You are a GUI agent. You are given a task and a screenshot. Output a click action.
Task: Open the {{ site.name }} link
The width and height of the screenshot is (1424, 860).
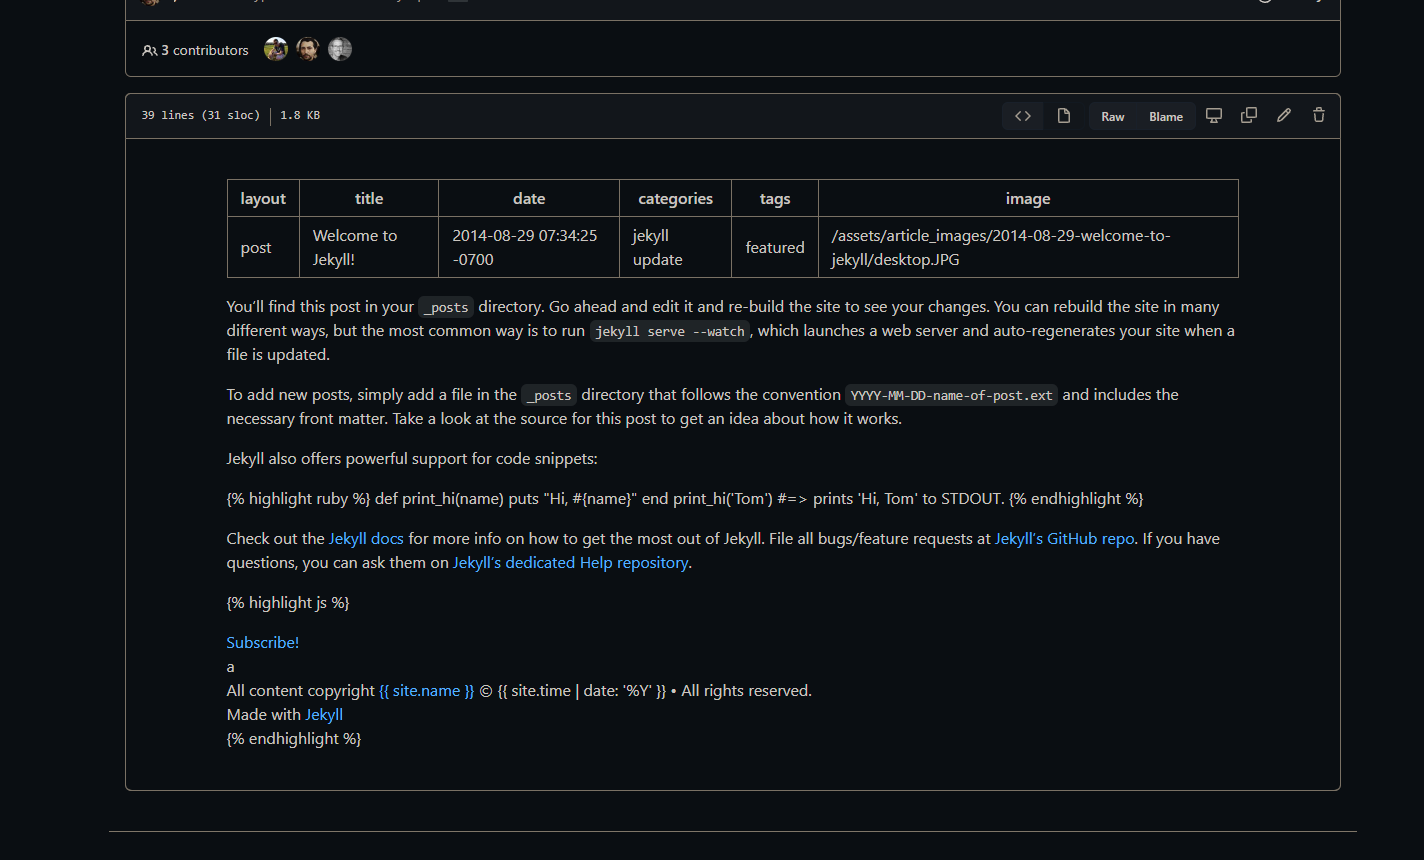point(427,691)
